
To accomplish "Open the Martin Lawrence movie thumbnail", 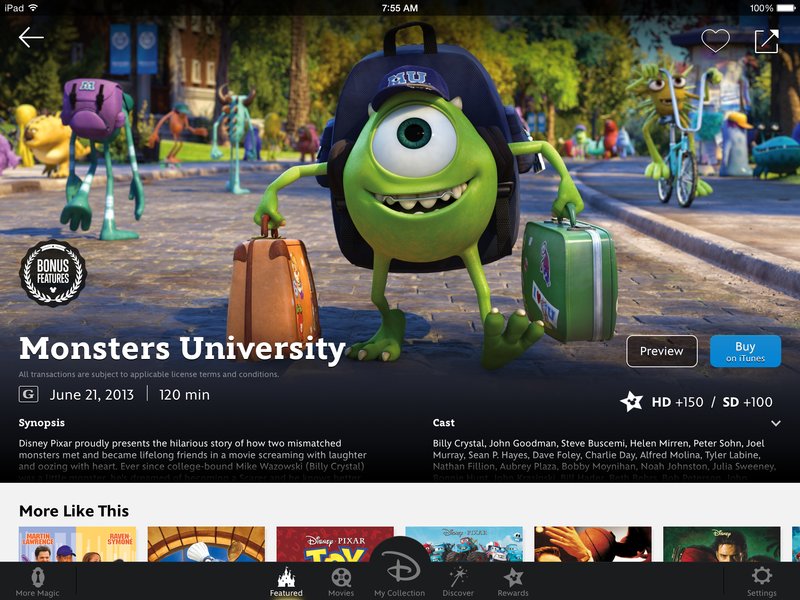I will tap(78, 544).
